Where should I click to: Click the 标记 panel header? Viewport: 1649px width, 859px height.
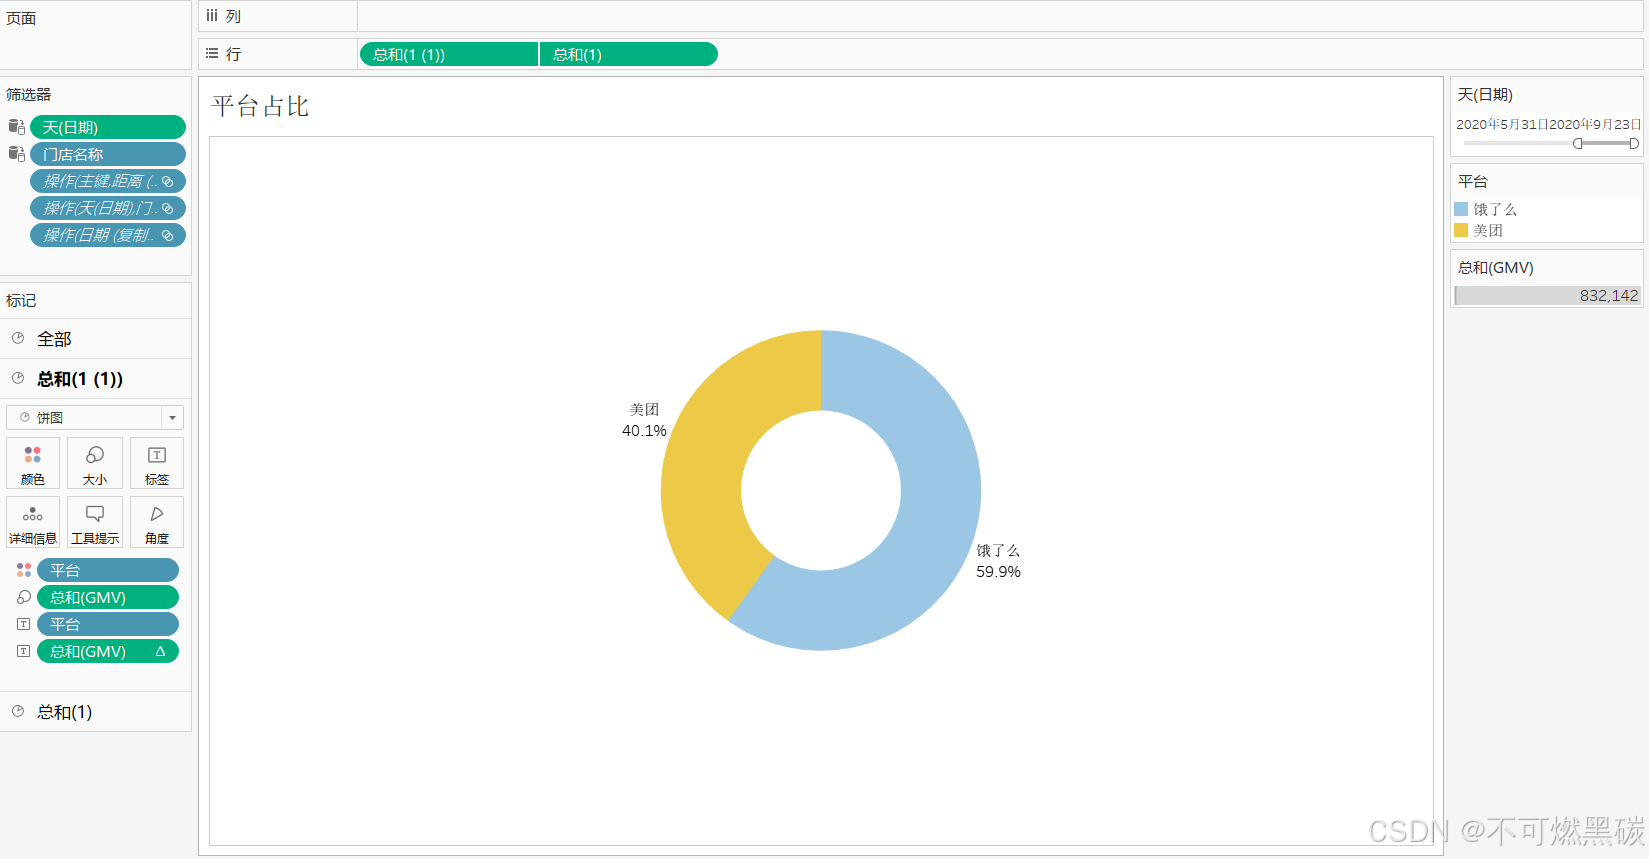[x=21, y=300]
